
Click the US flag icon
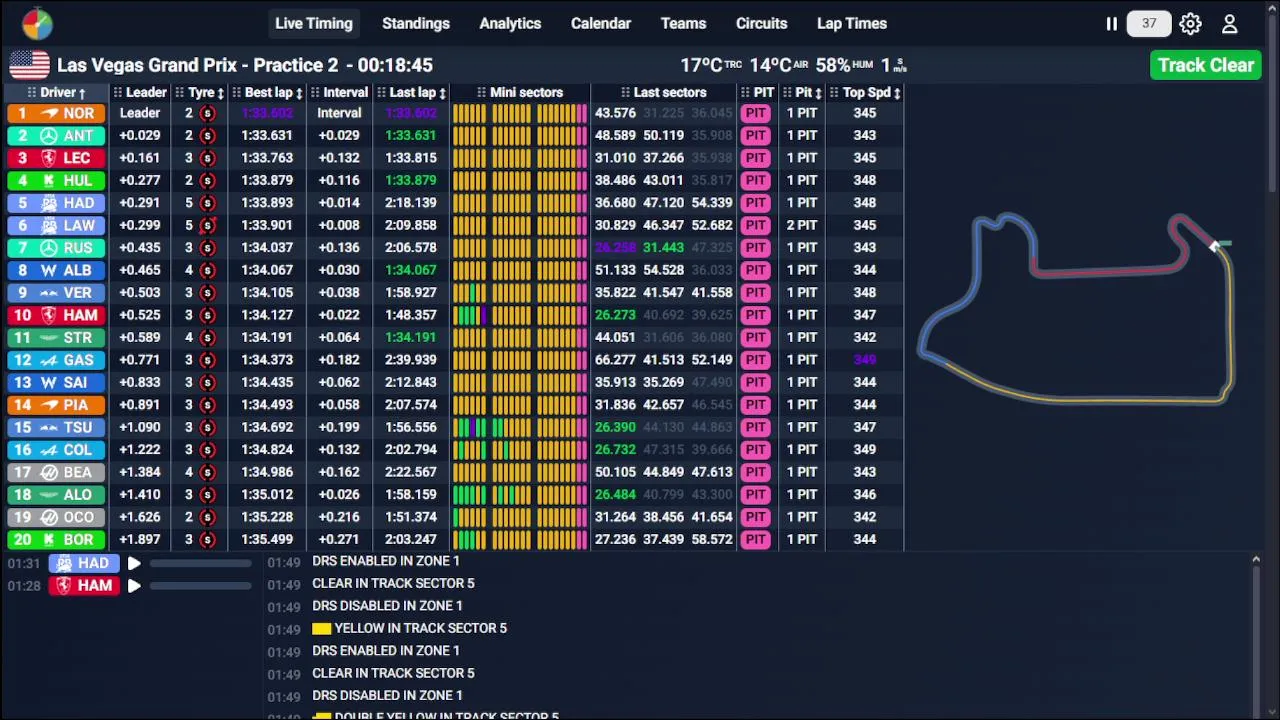(29, 65)
